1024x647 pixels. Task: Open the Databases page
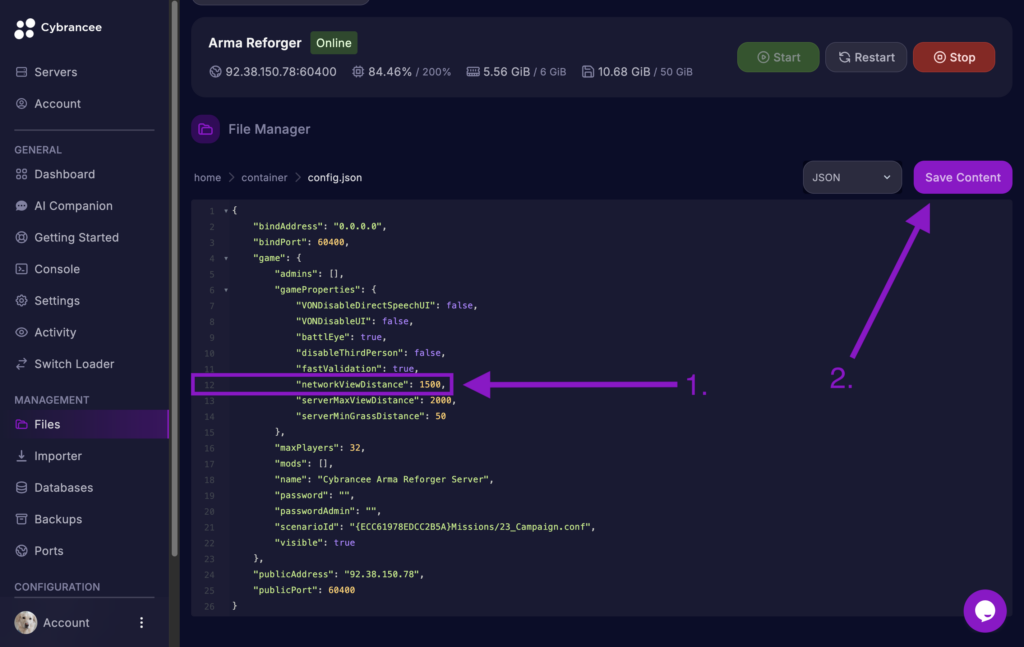pyautogui.click(x=84, y=488)
